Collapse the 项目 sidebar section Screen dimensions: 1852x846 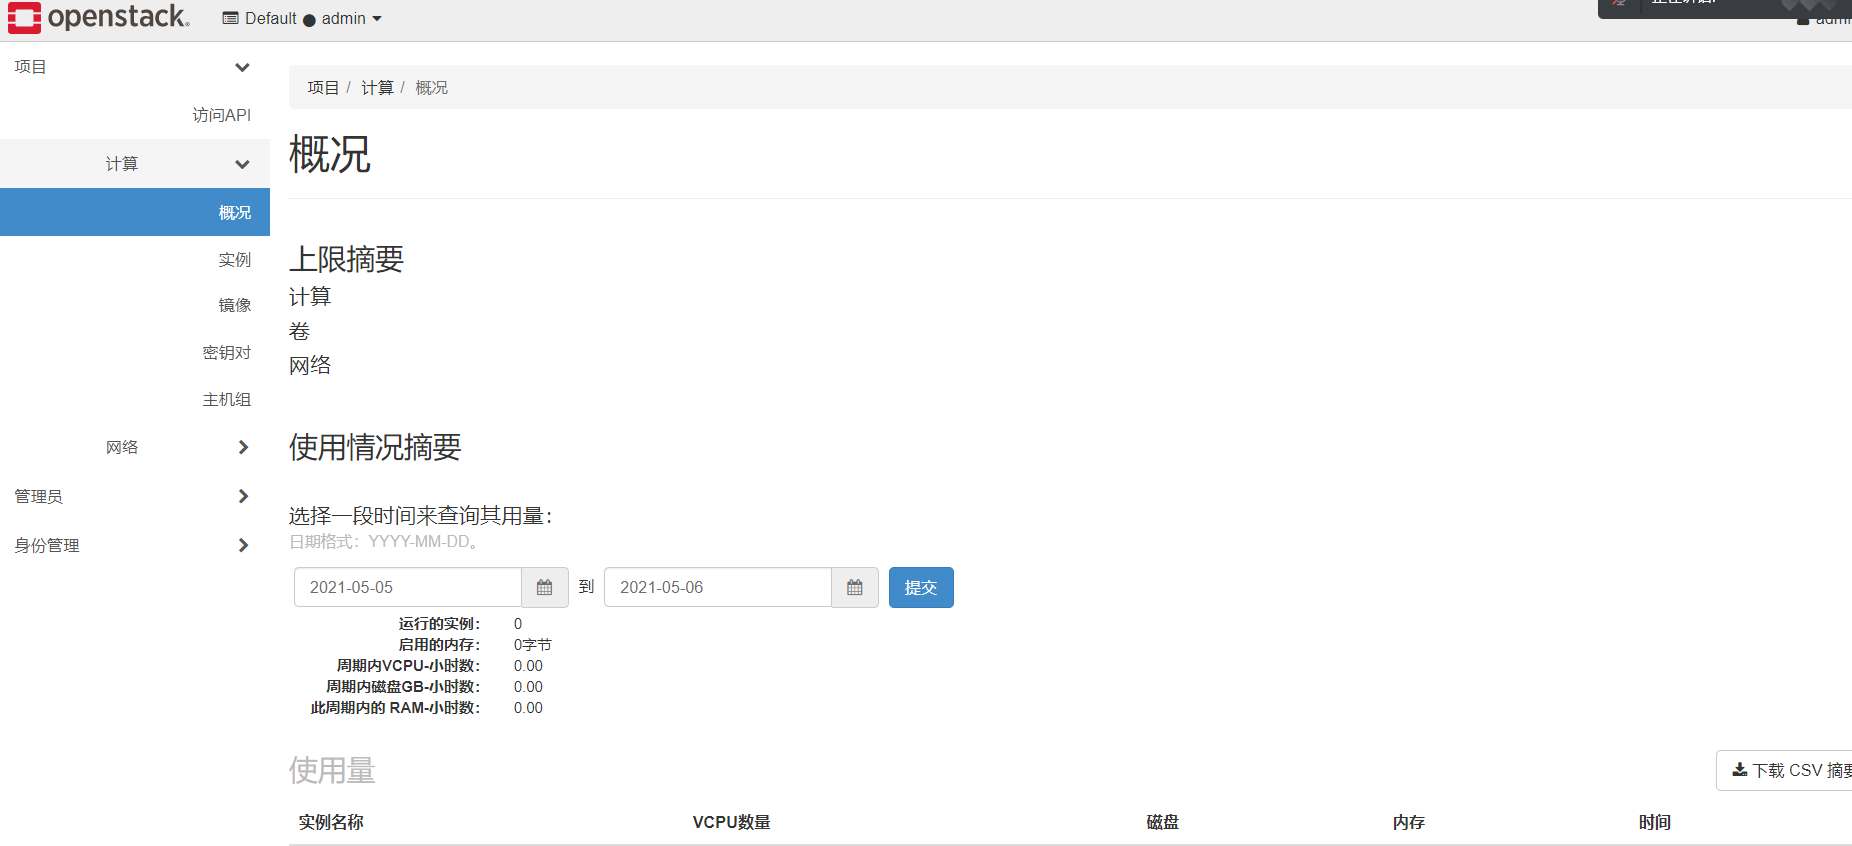coord(135,67)
